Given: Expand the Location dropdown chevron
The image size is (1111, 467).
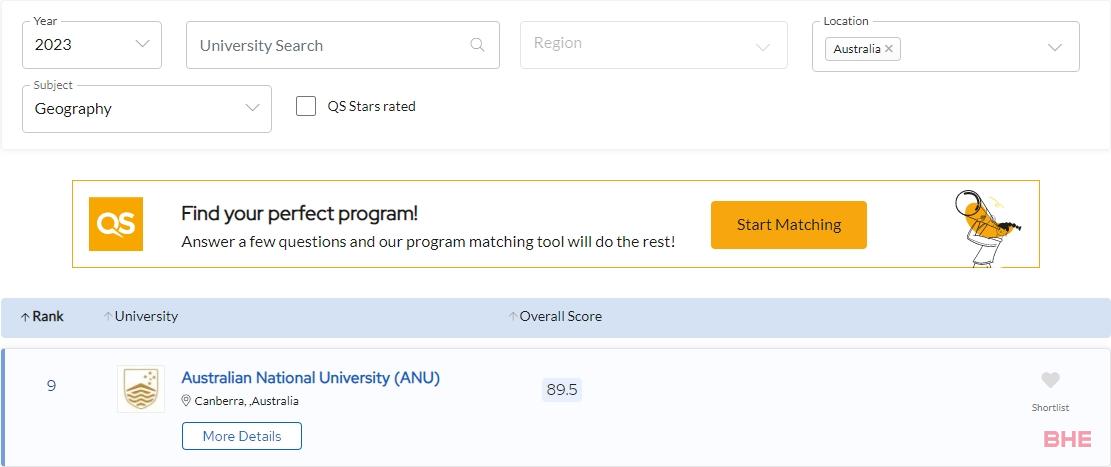Looking at the screenshot, I should [1054, 47].
